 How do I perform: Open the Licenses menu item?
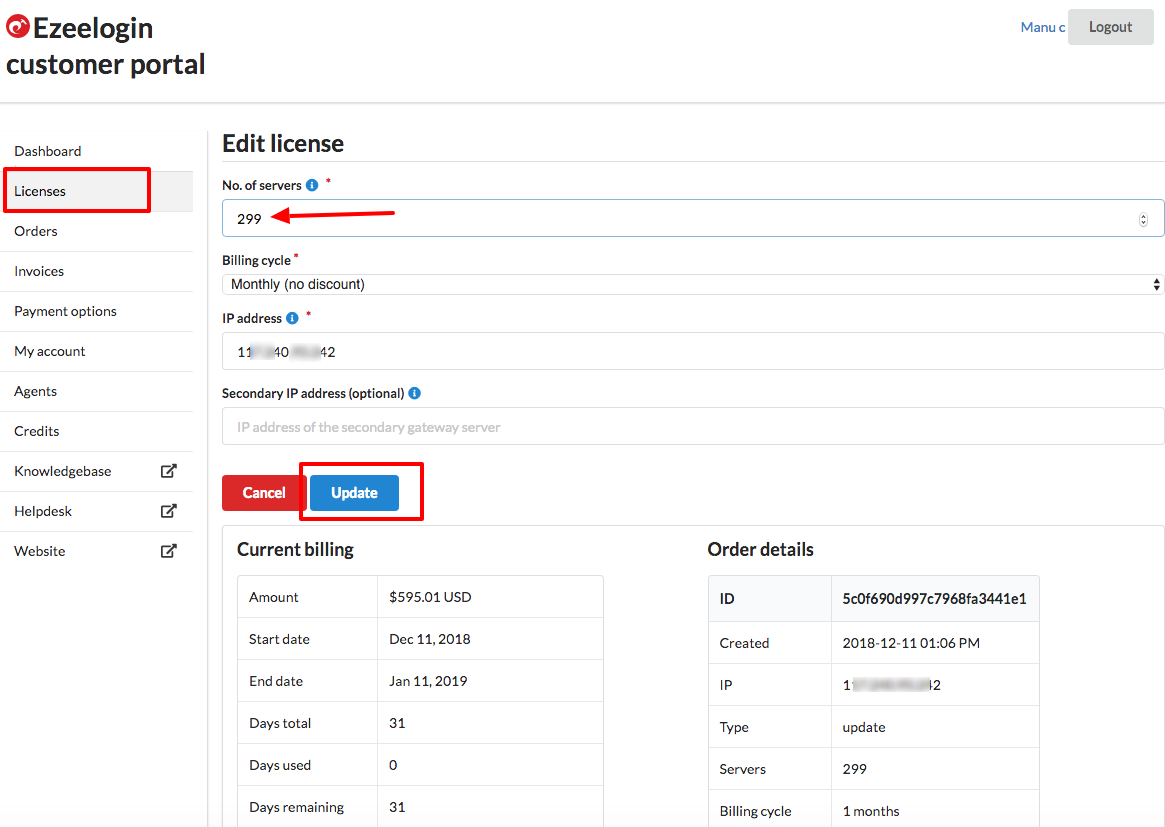coord(97,191)
